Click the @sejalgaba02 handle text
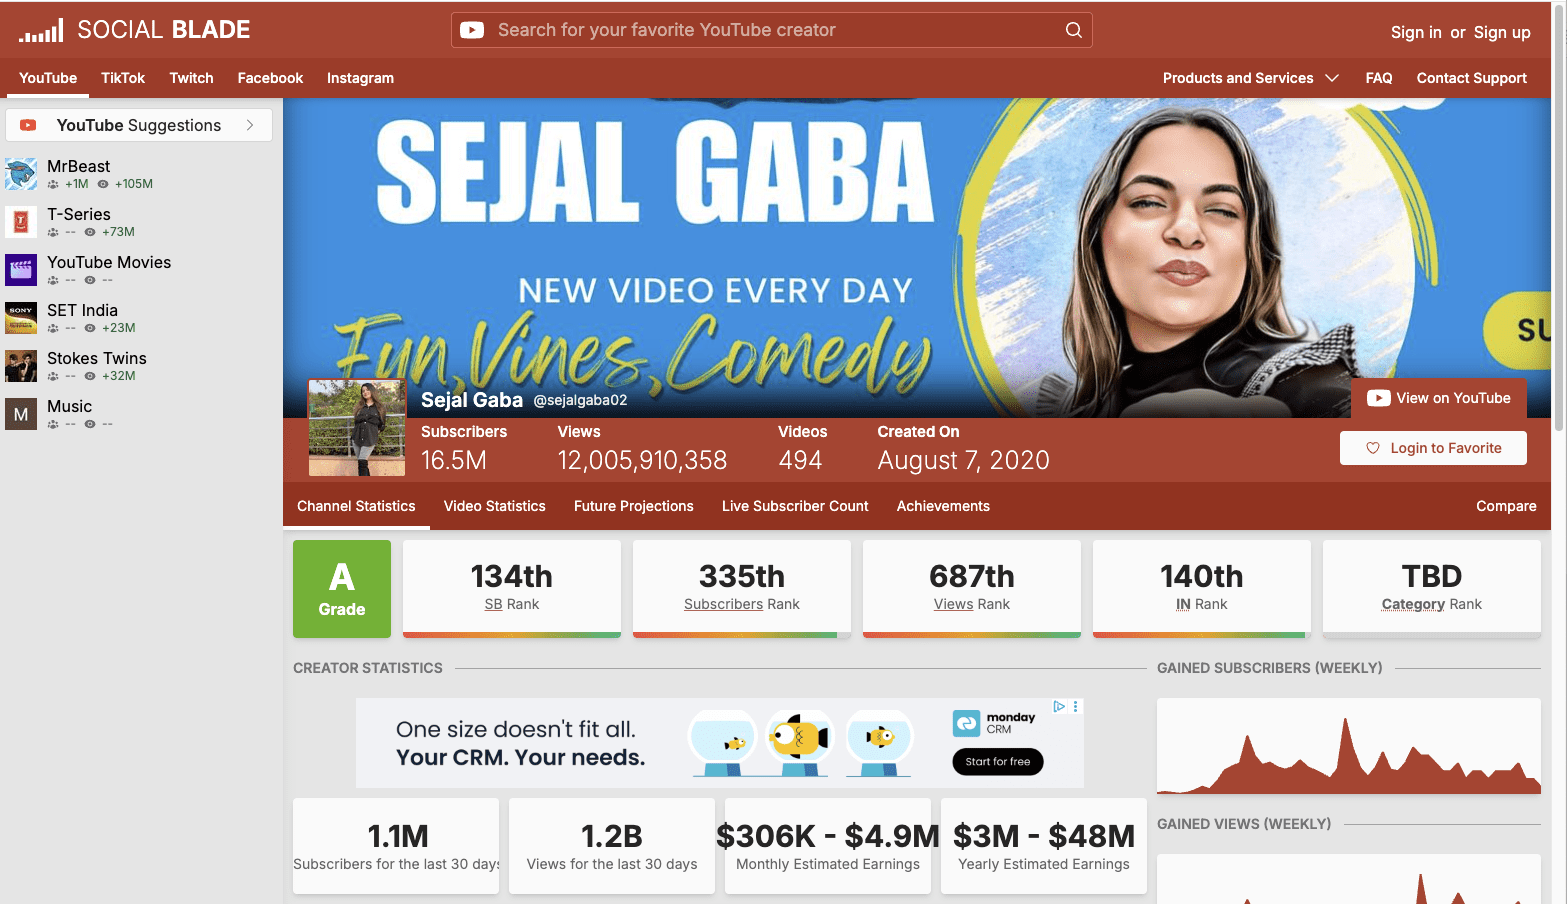This screenshot has width=1567, height=904. pos(580,400)
